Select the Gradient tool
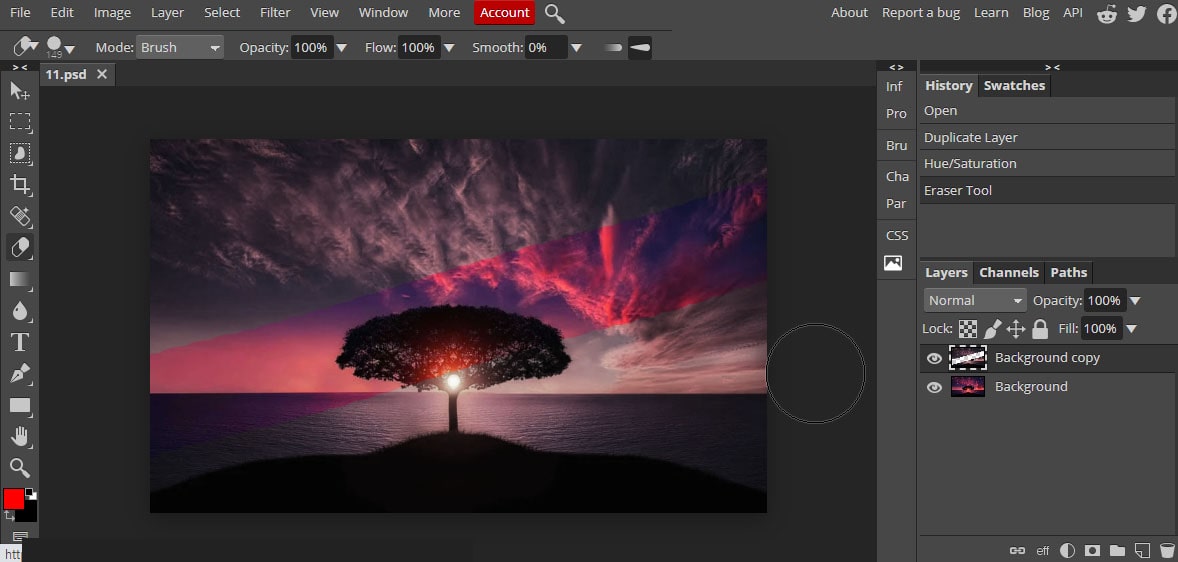The image size is (1178, 562). pos(20,279)
